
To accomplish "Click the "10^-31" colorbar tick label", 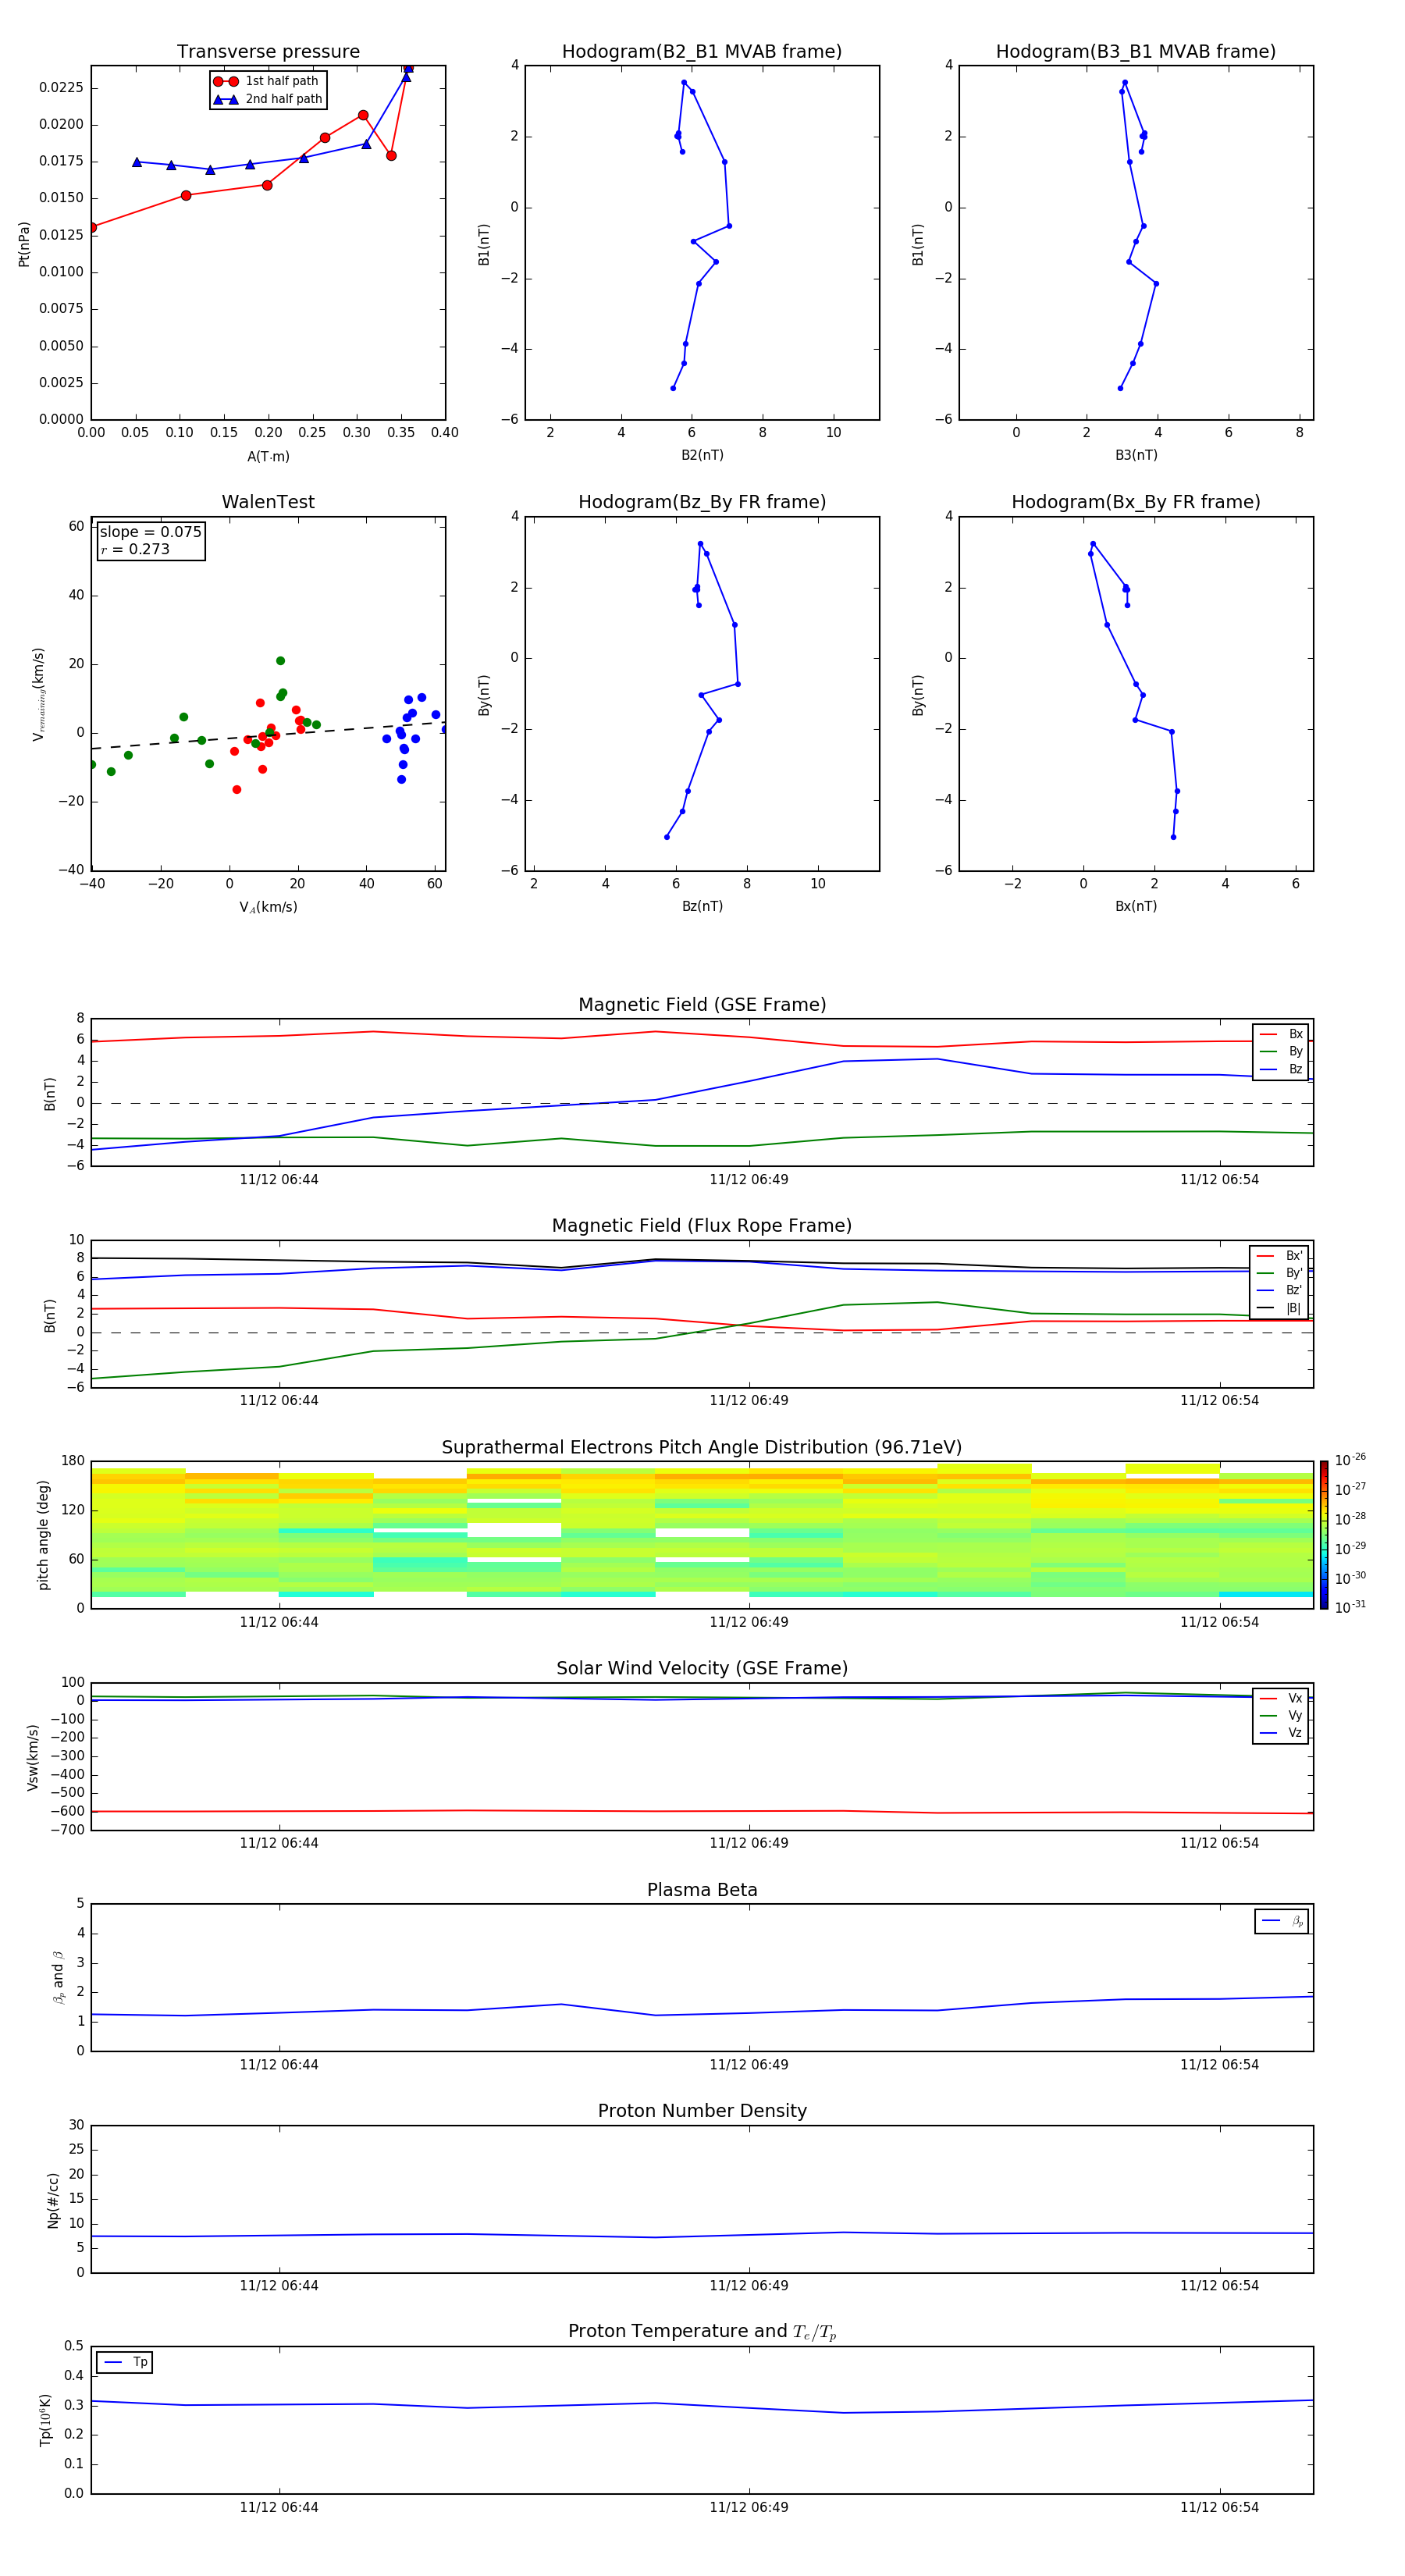I will pyautogui.click(x=1350, y=1607).
